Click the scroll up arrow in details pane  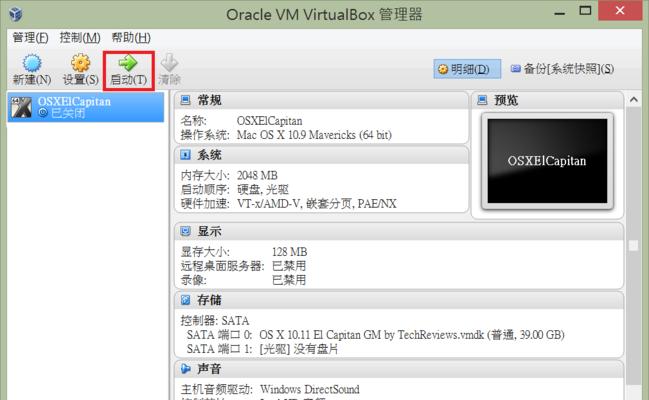(634, 99)
